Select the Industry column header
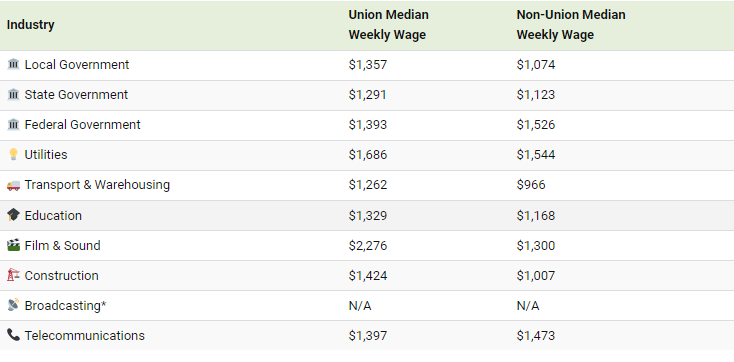 (x=30, y=25)
